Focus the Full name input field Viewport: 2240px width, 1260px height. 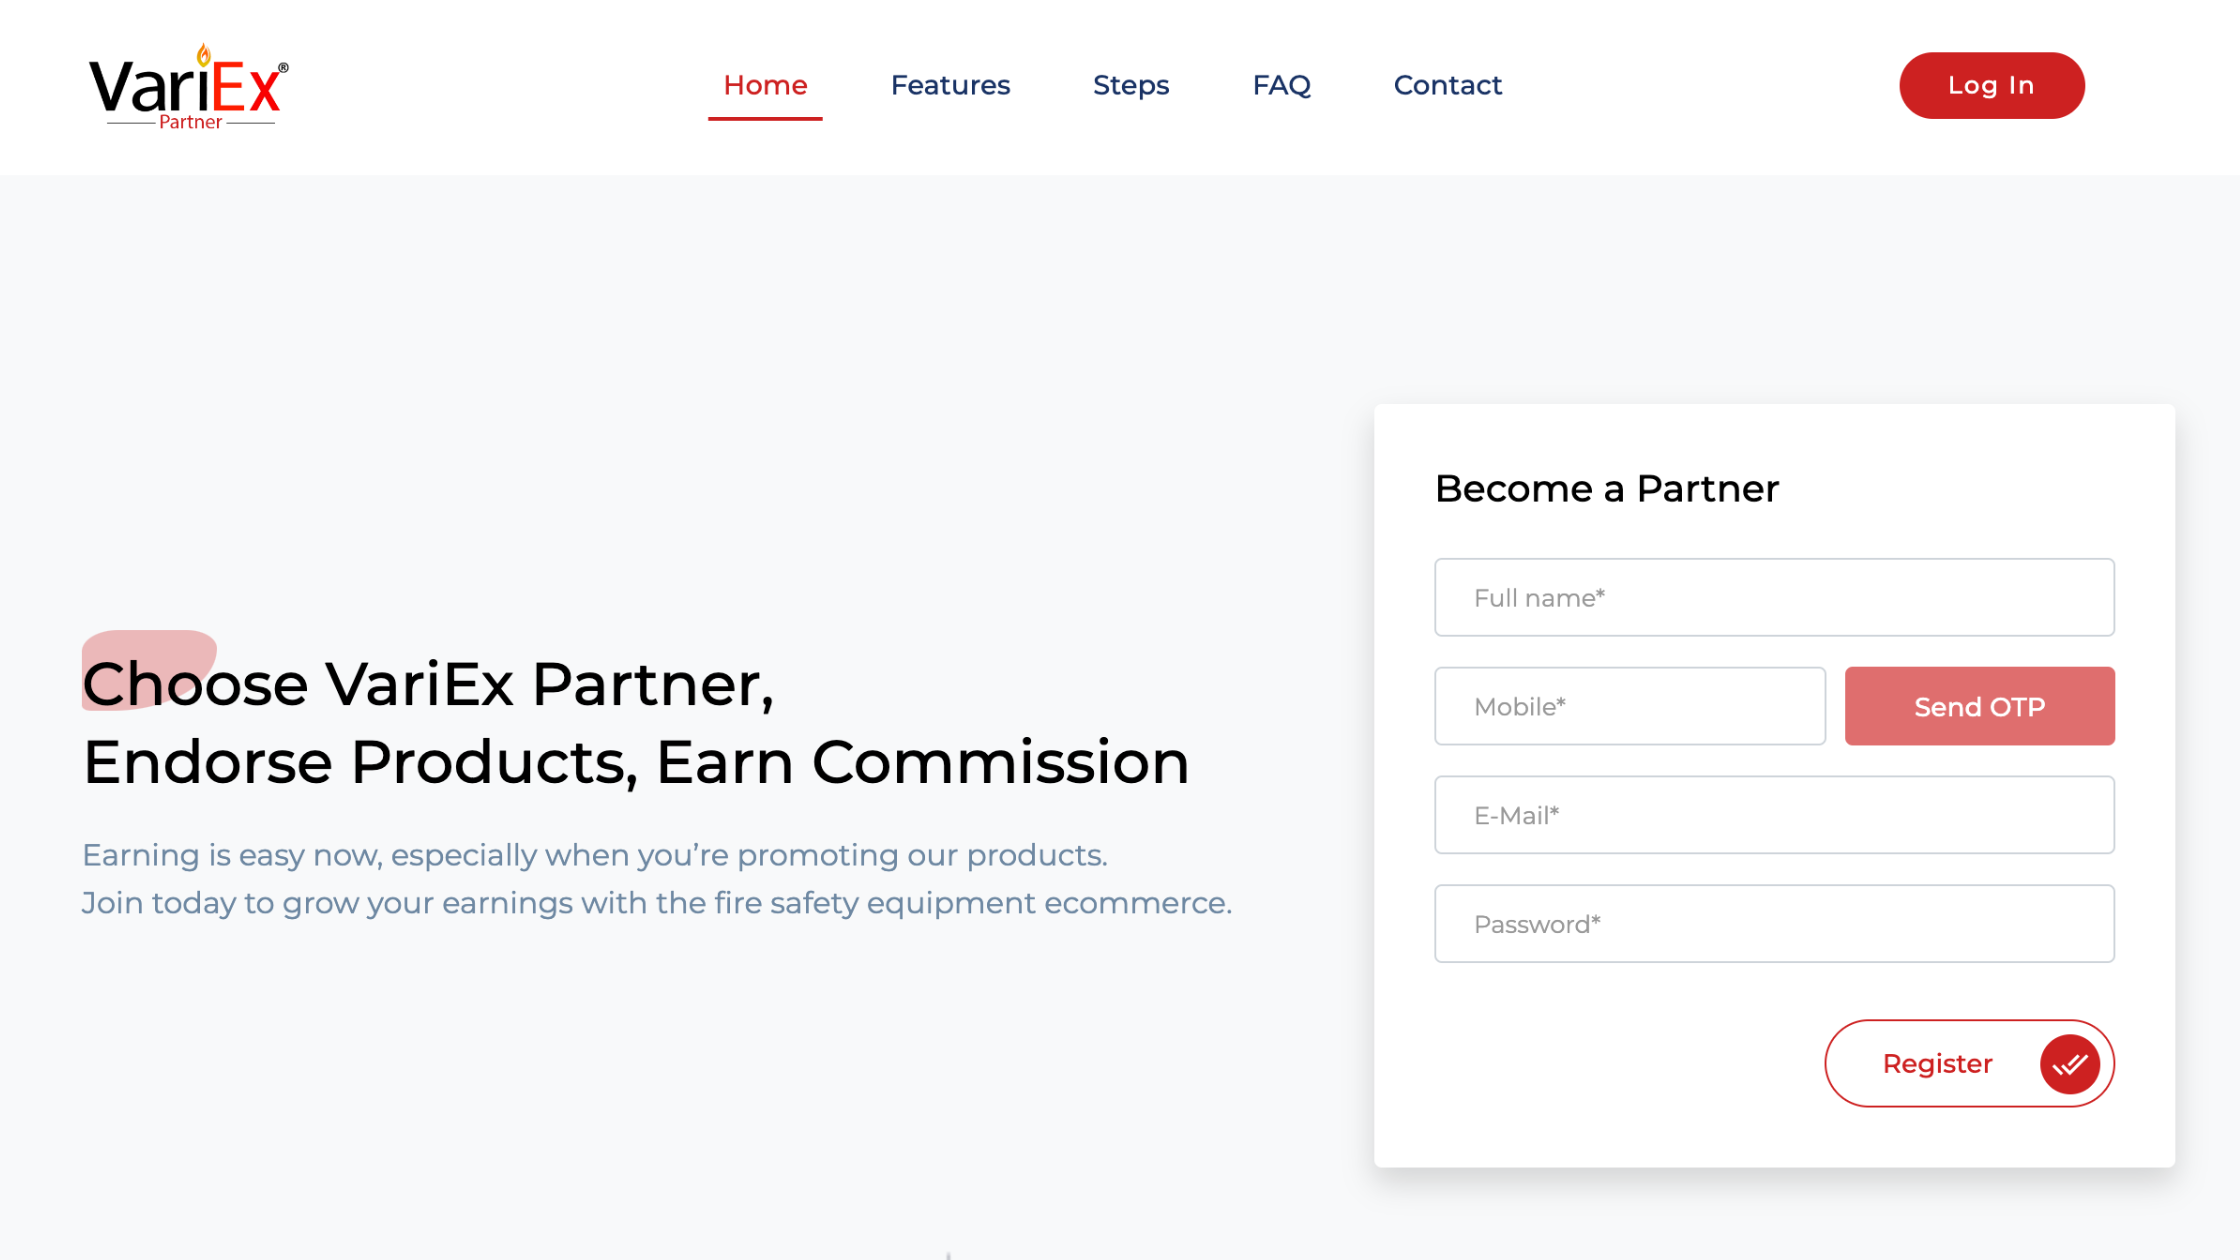point(1774,598)
